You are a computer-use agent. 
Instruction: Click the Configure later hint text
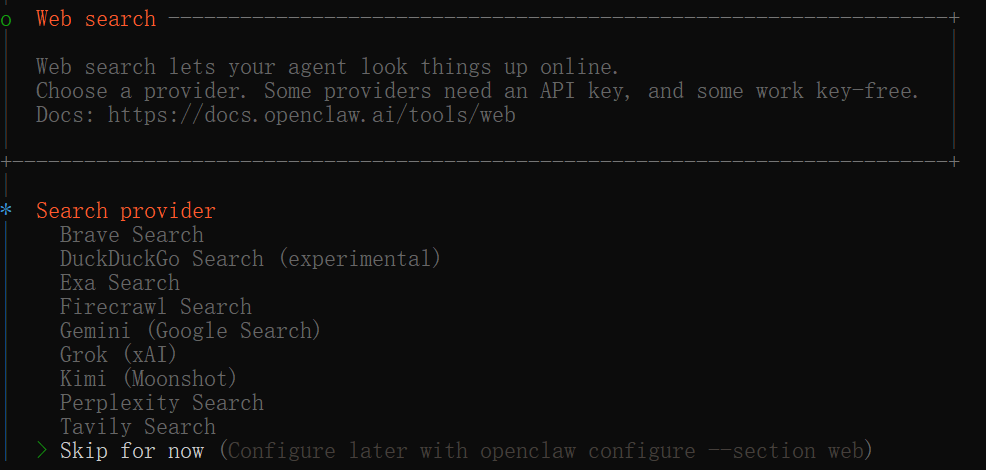point(546,451)
